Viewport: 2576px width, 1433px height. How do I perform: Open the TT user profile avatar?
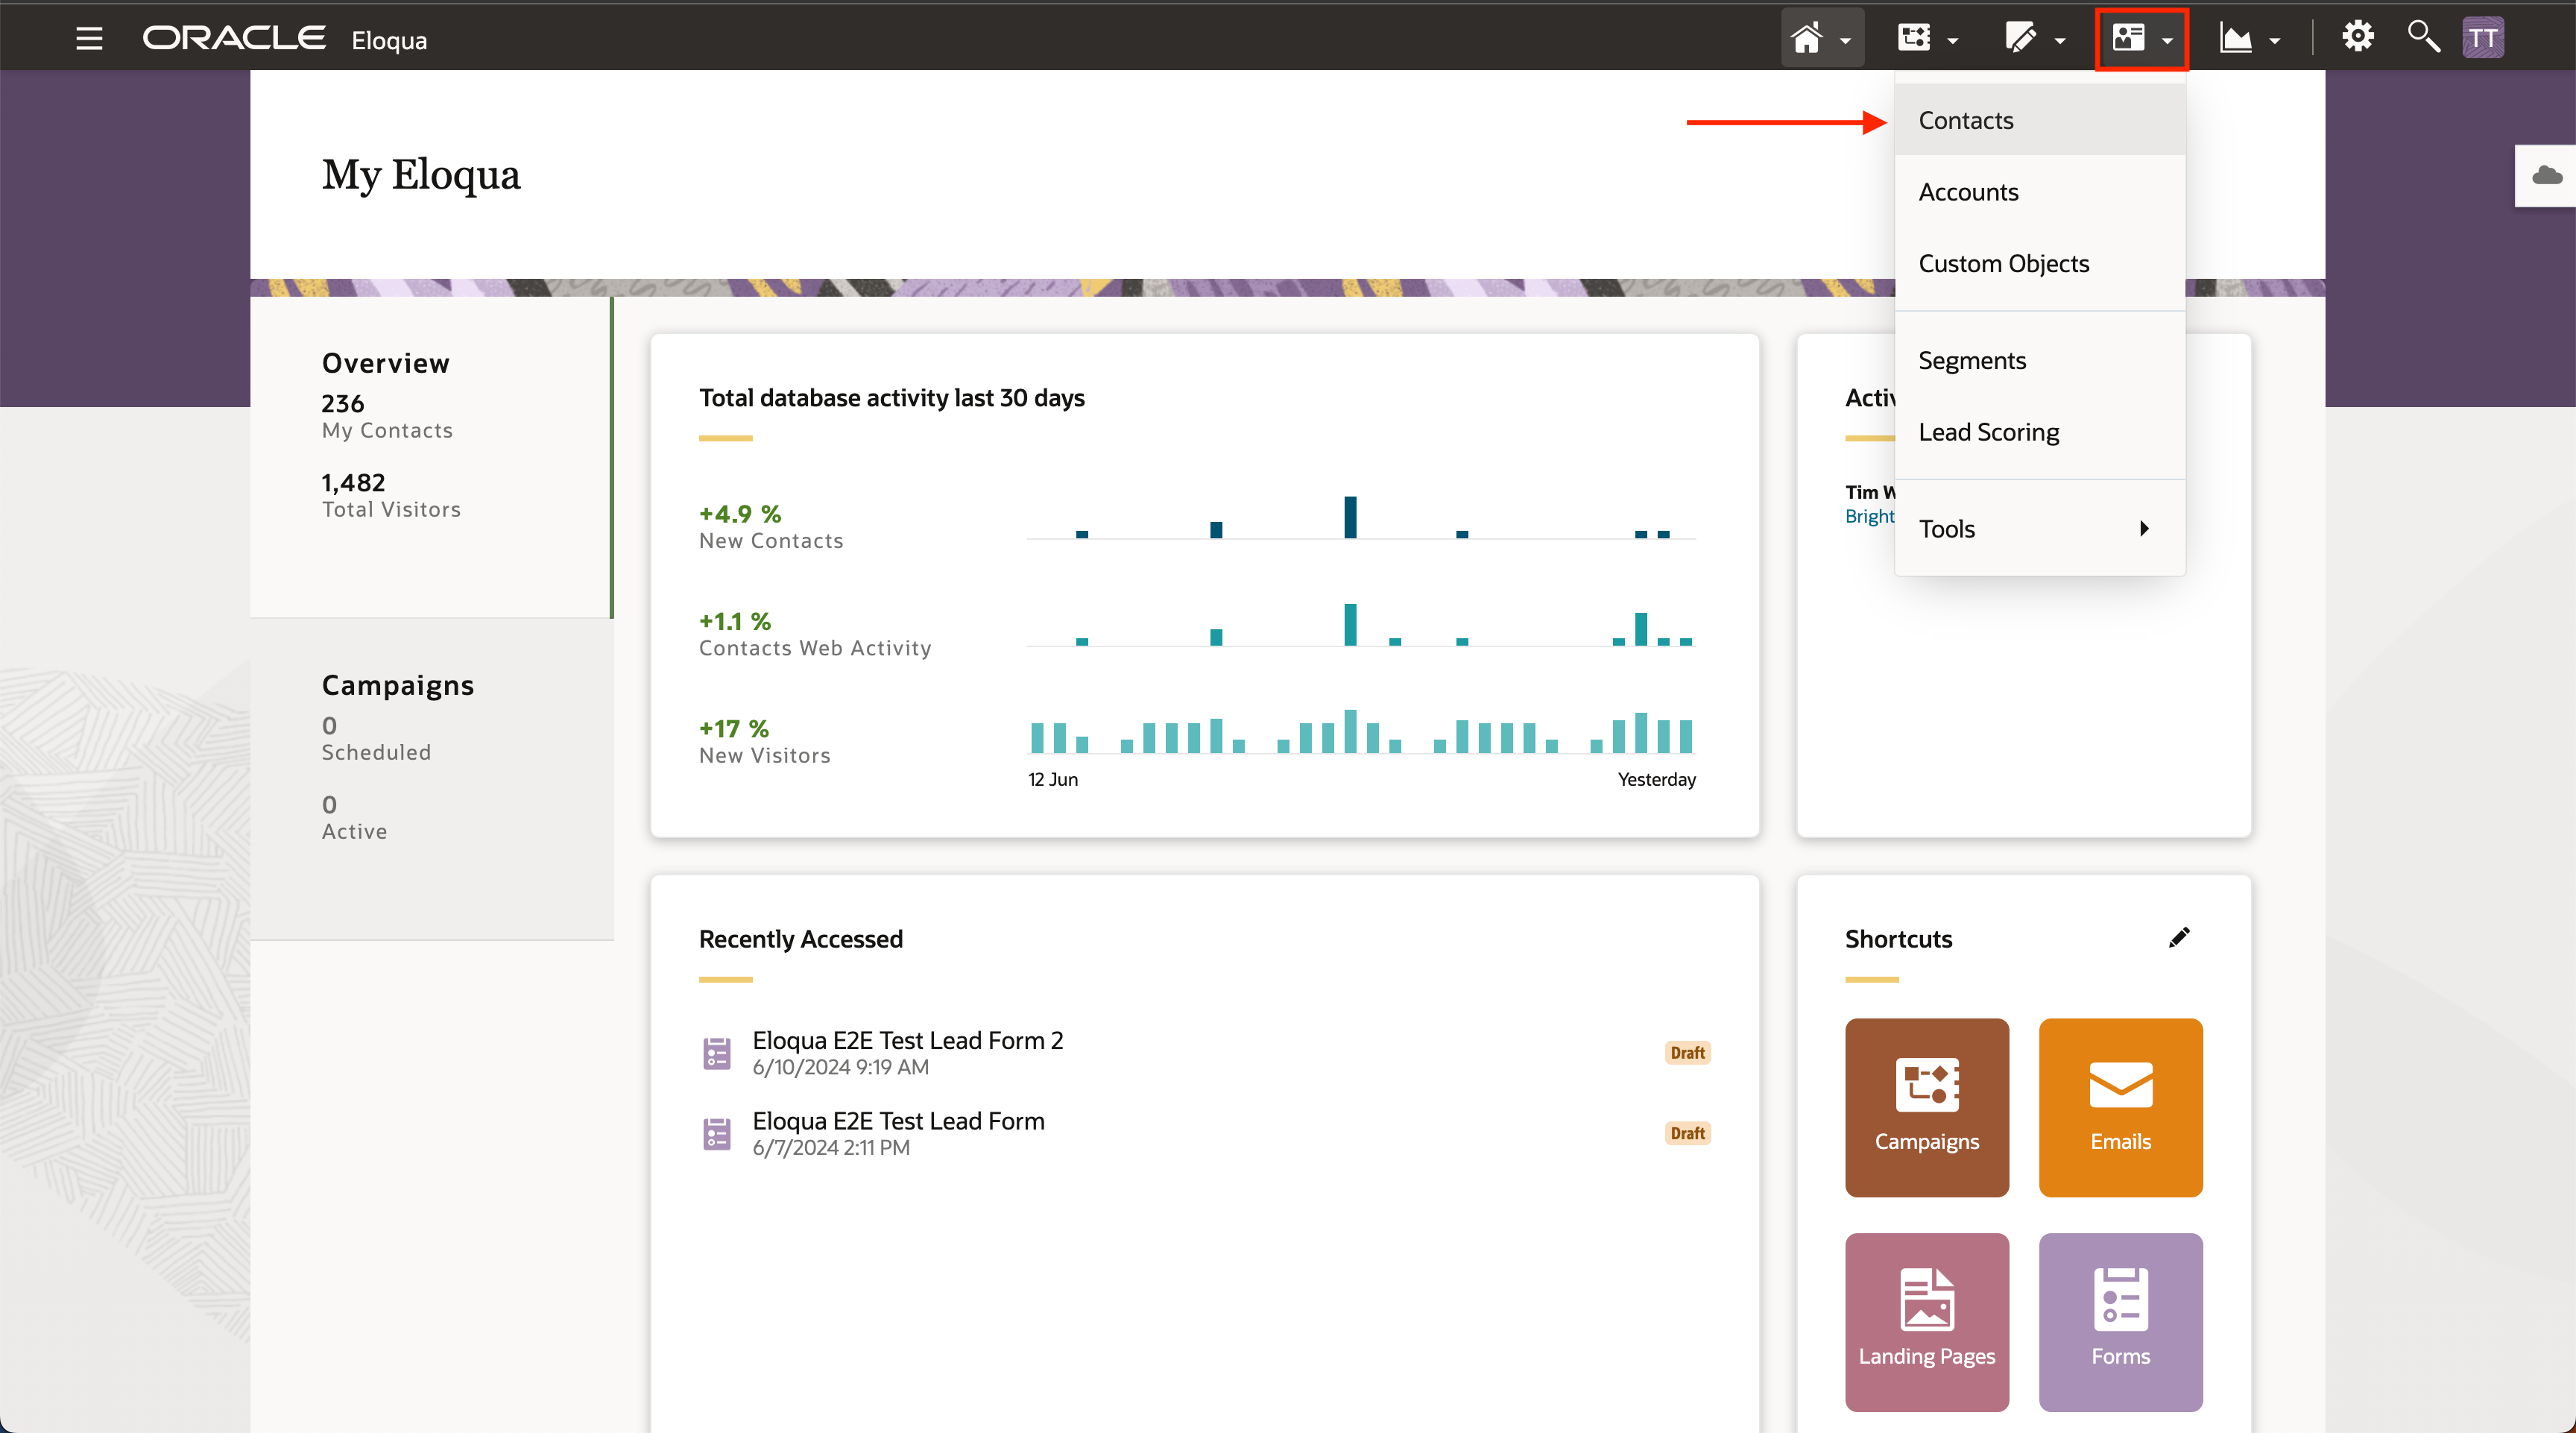coord(2483,39)
